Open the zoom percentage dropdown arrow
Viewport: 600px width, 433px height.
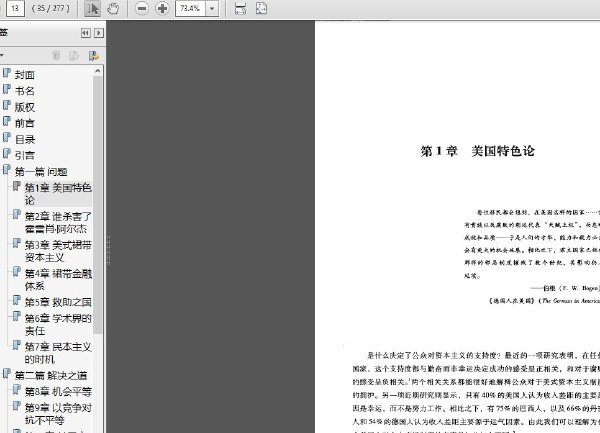click(212, 9)
